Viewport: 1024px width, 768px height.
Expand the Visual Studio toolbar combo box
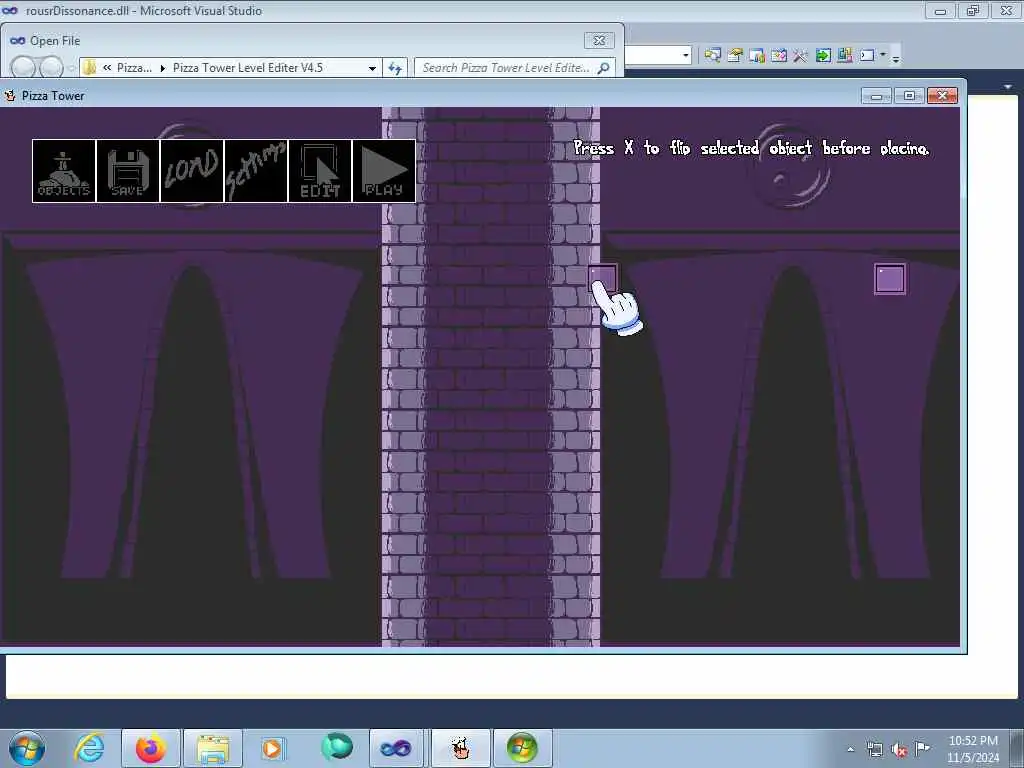tap(686, 55)
